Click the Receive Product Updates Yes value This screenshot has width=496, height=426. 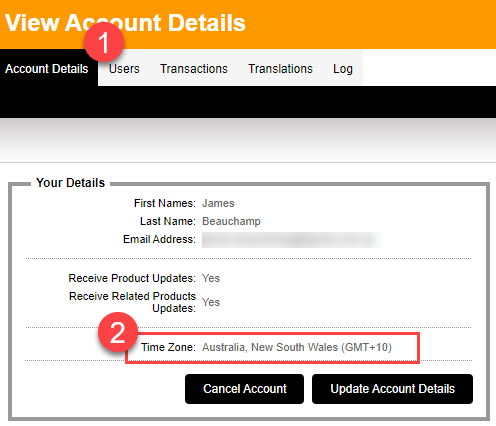coord(211,278)
